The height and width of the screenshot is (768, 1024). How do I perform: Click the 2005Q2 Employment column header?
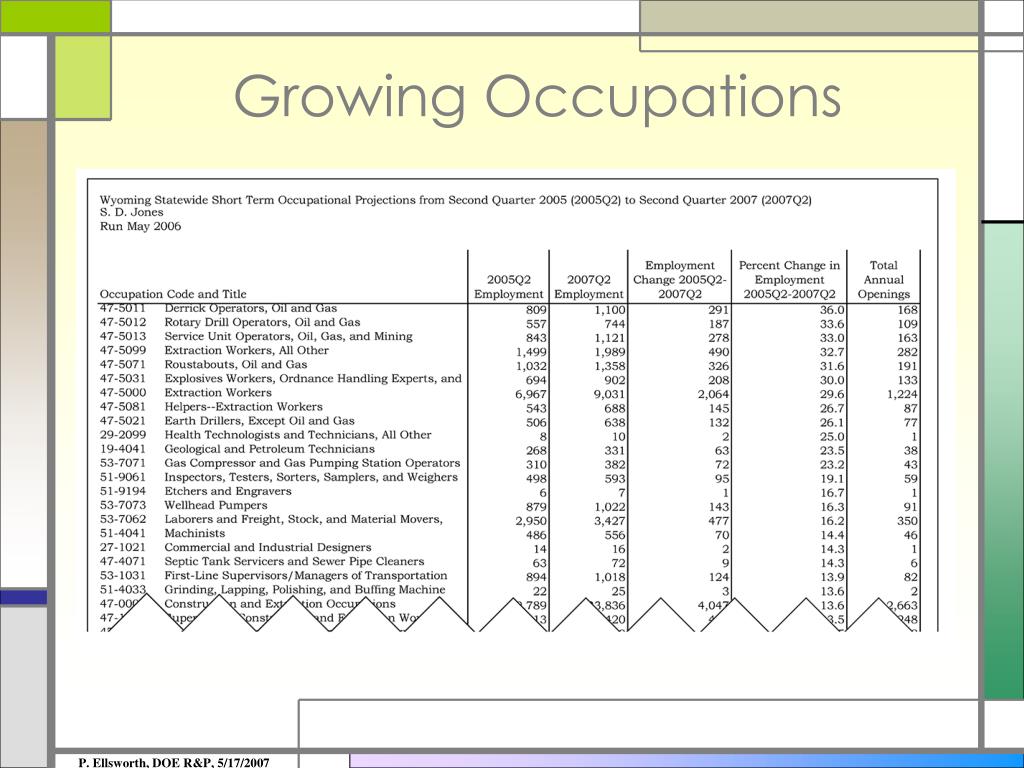[x=509, y=287]
